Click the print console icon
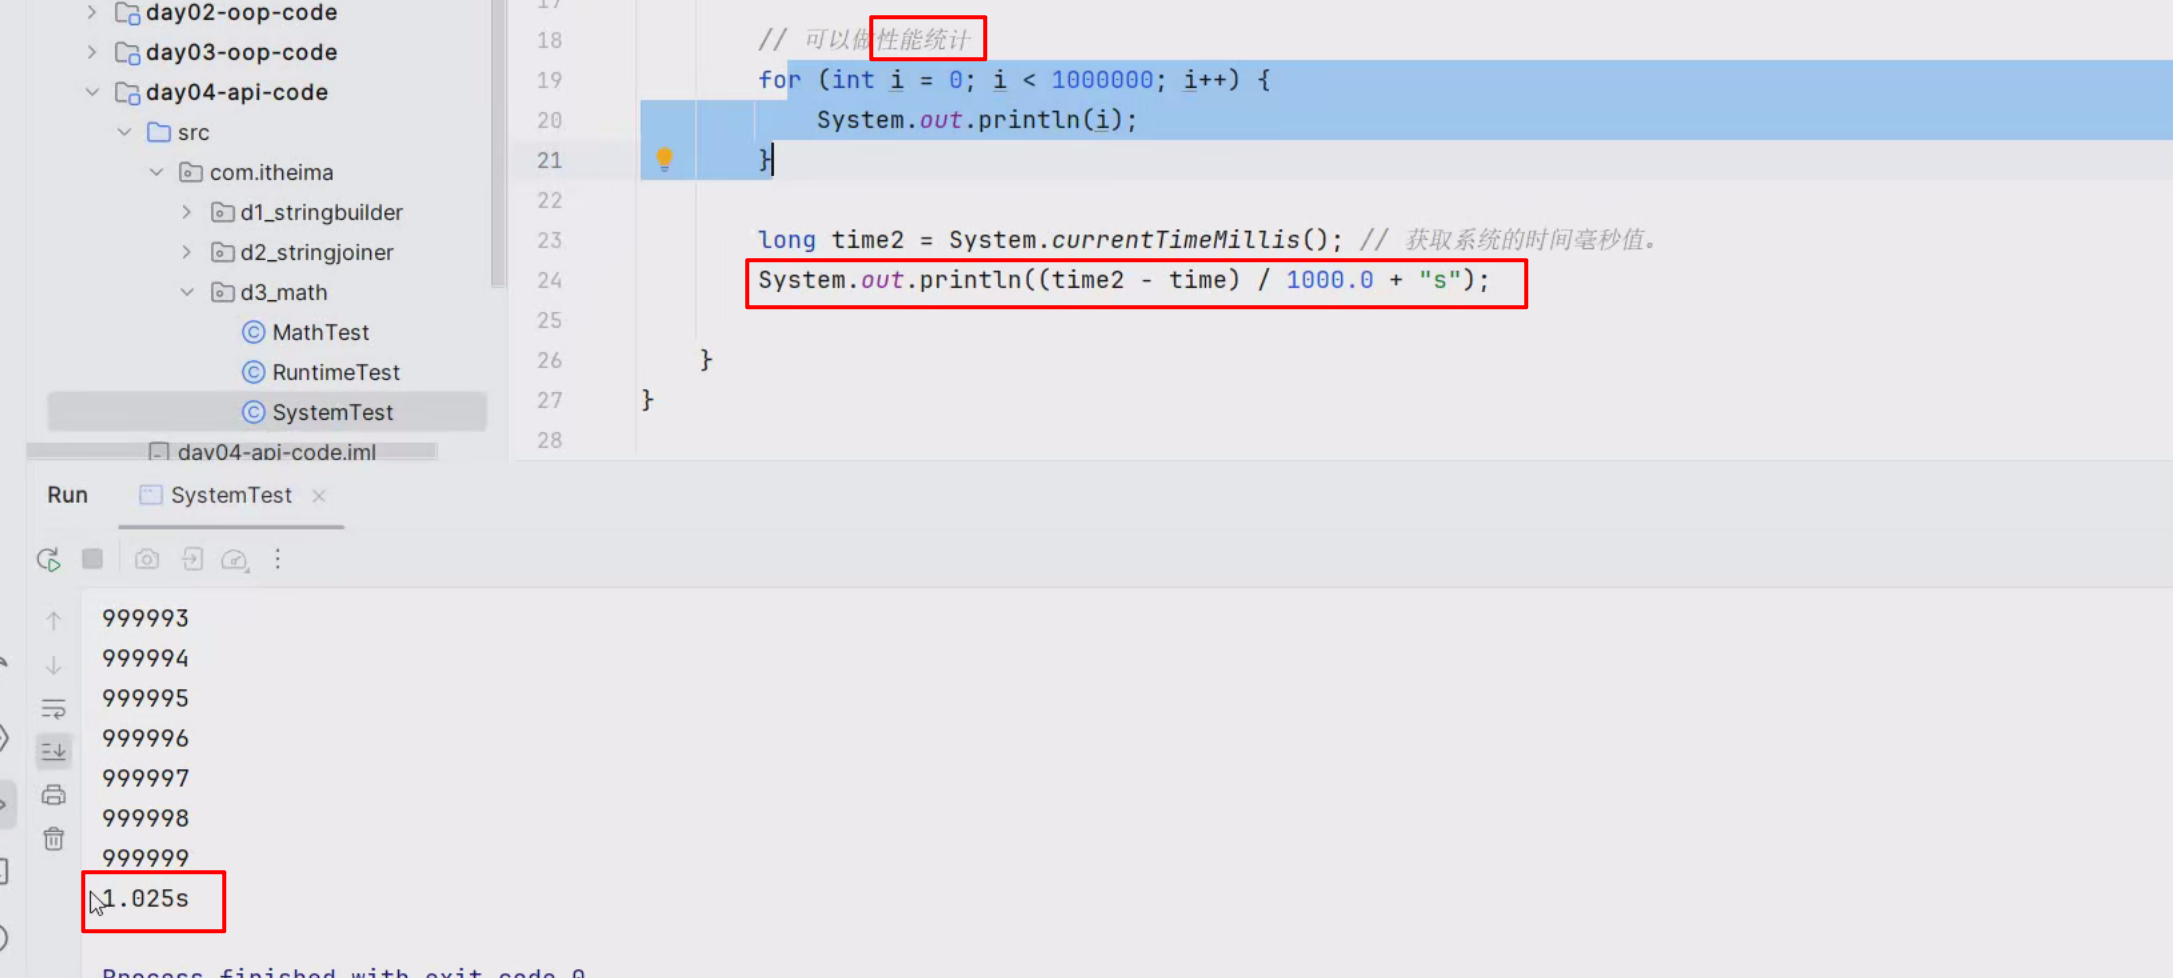The image size is (2173, 978). pyautogui.click(x=54, y=795)
